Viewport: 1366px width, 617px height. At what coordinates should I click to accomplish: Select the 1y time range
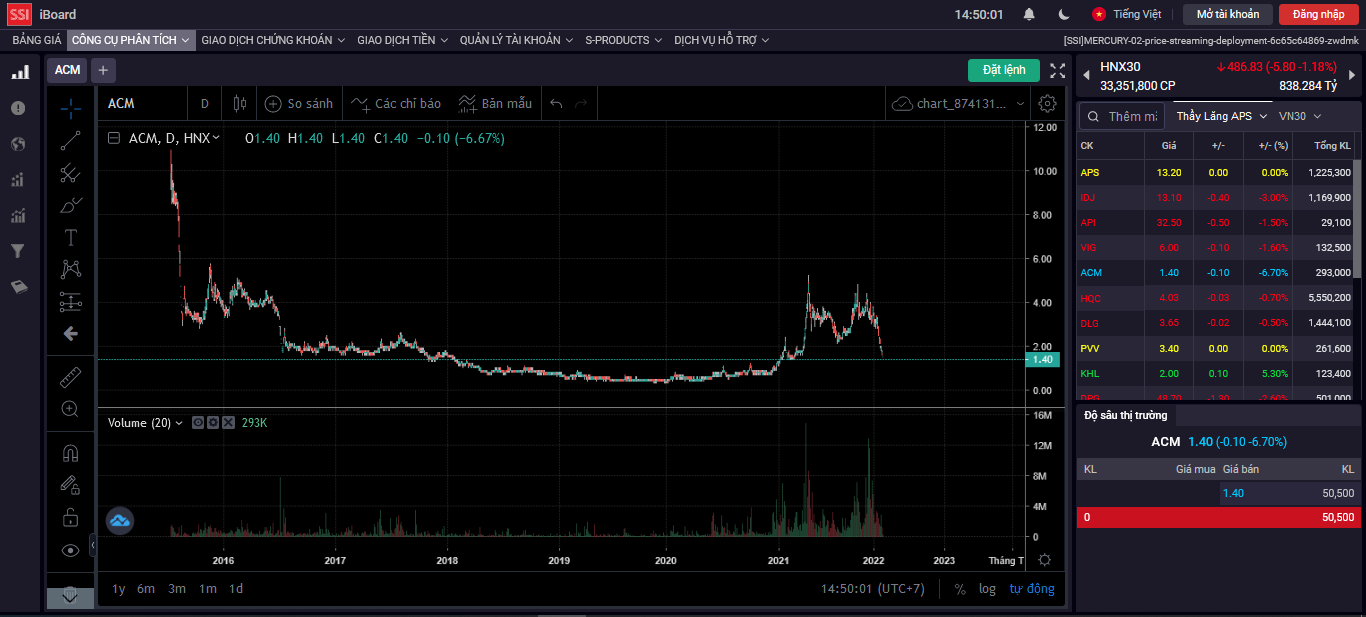(x=119, y=589)
